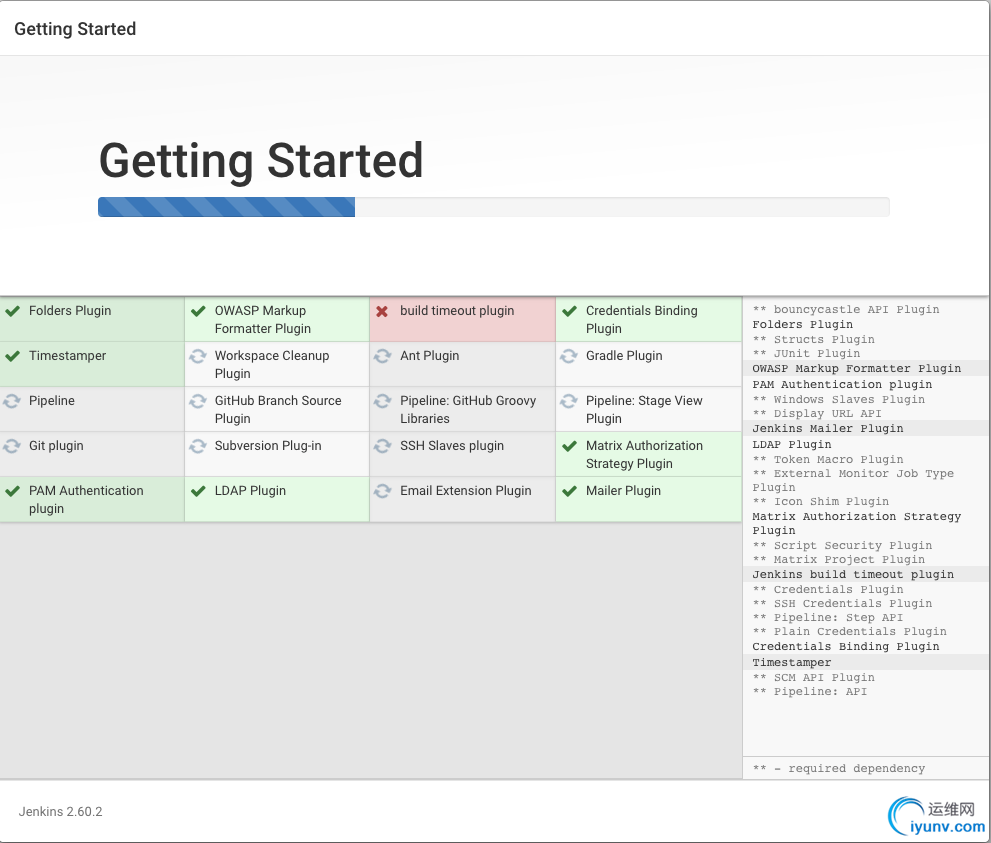The image size is (991, 843).
Task: Click the pending icon for Pipeline: Stage View Plugin
Action: [569, 401]
